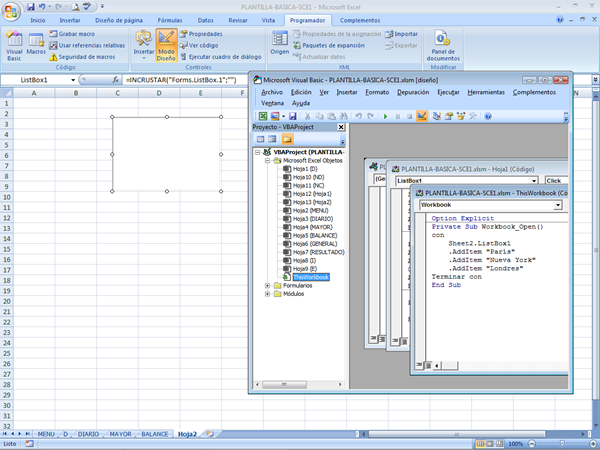Close the Proyecto - VBAProject panel

[341, 128]
